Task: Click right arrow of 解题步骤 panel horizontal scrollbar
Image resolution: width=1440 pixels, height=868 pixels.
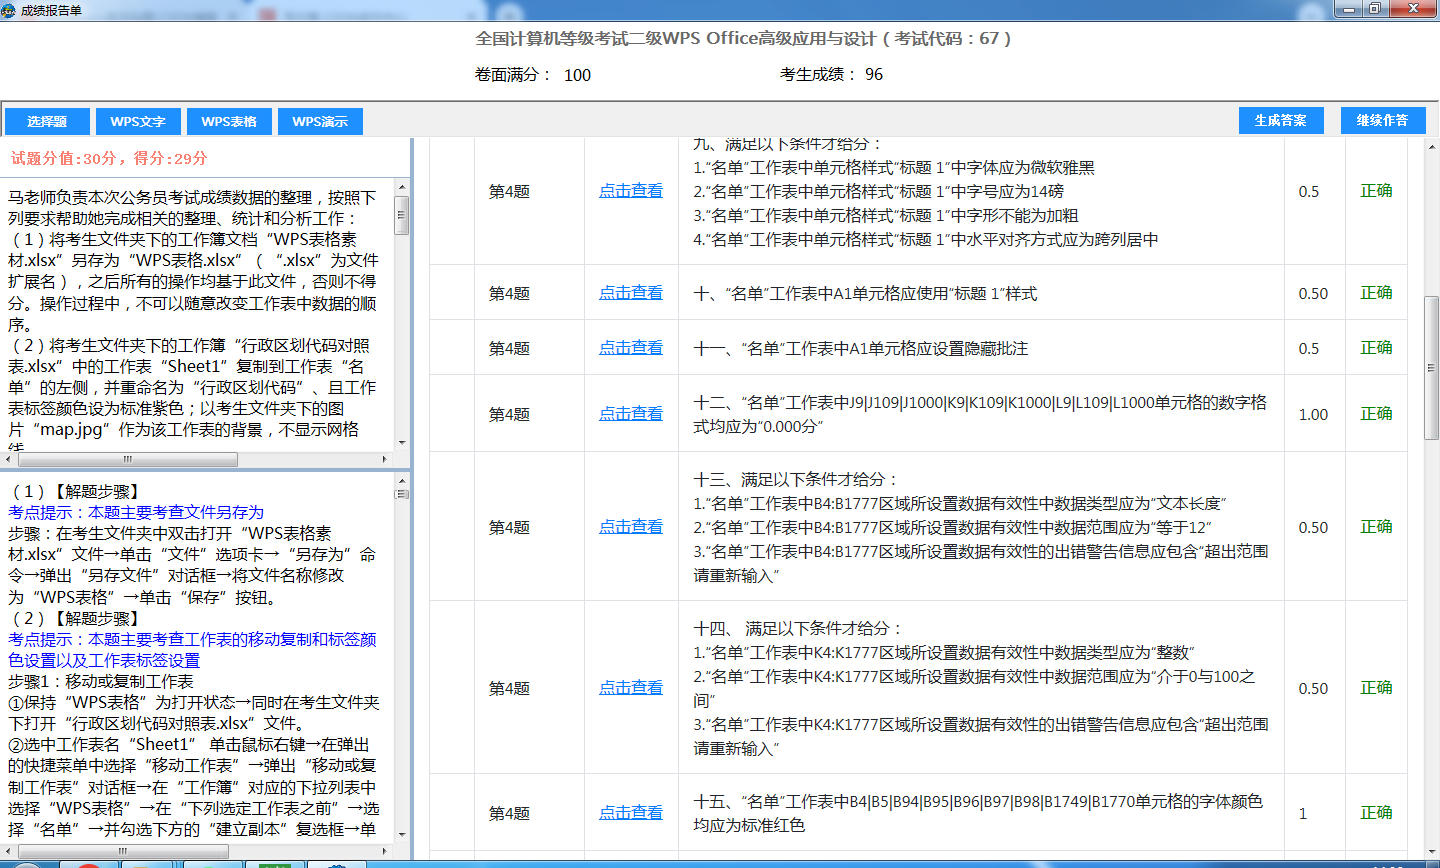Action: tap(386, 851)
